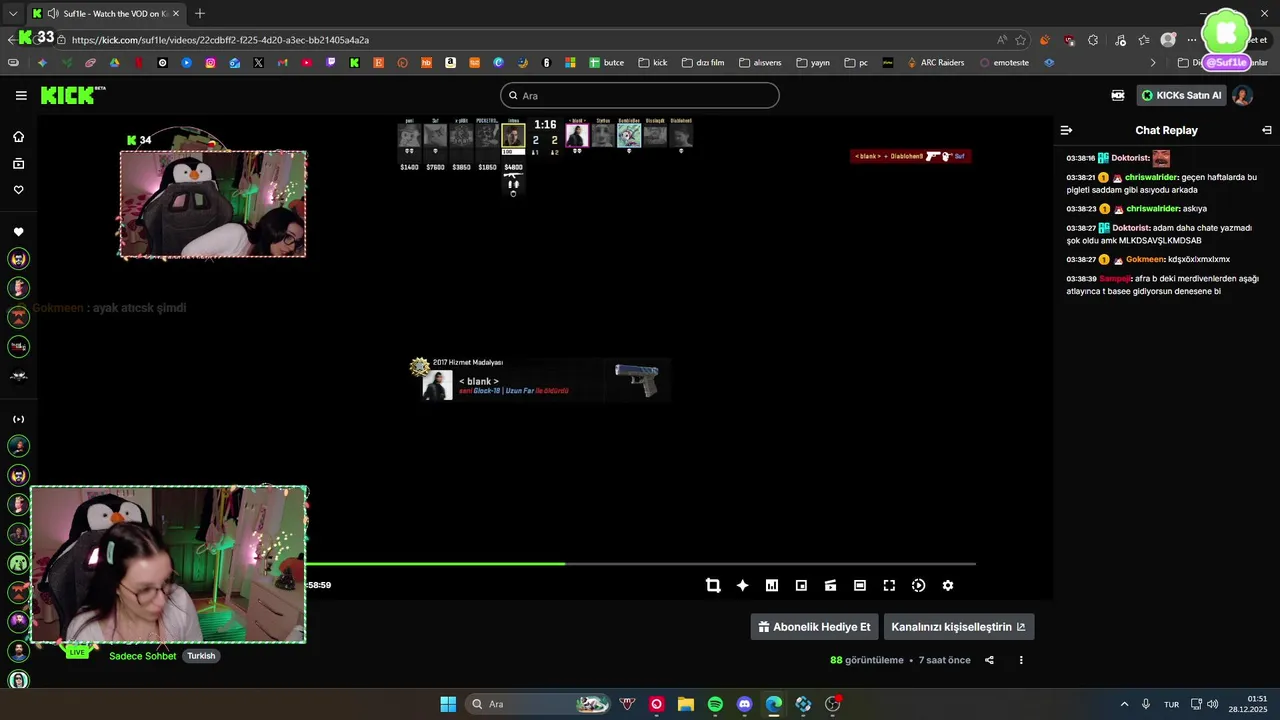Click the sidebar live-streams broadcast icon

18,419
